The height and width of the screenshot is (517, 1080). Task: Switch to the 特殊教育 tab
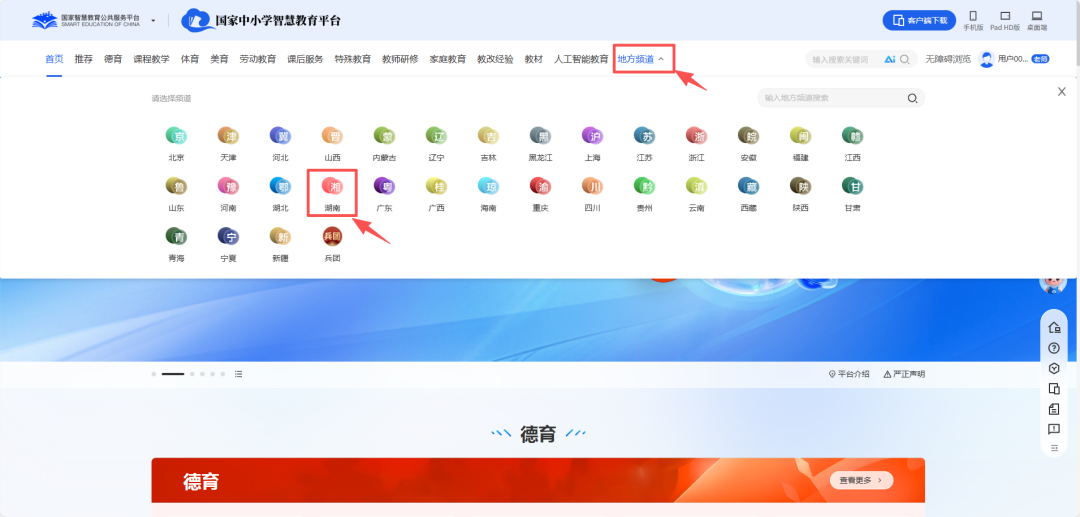[x=353, y=59]
